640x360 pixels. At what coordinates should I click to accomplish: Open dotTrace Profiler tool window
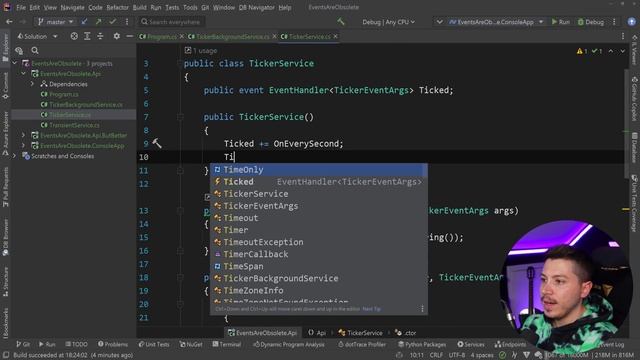(x=362, y=344)
